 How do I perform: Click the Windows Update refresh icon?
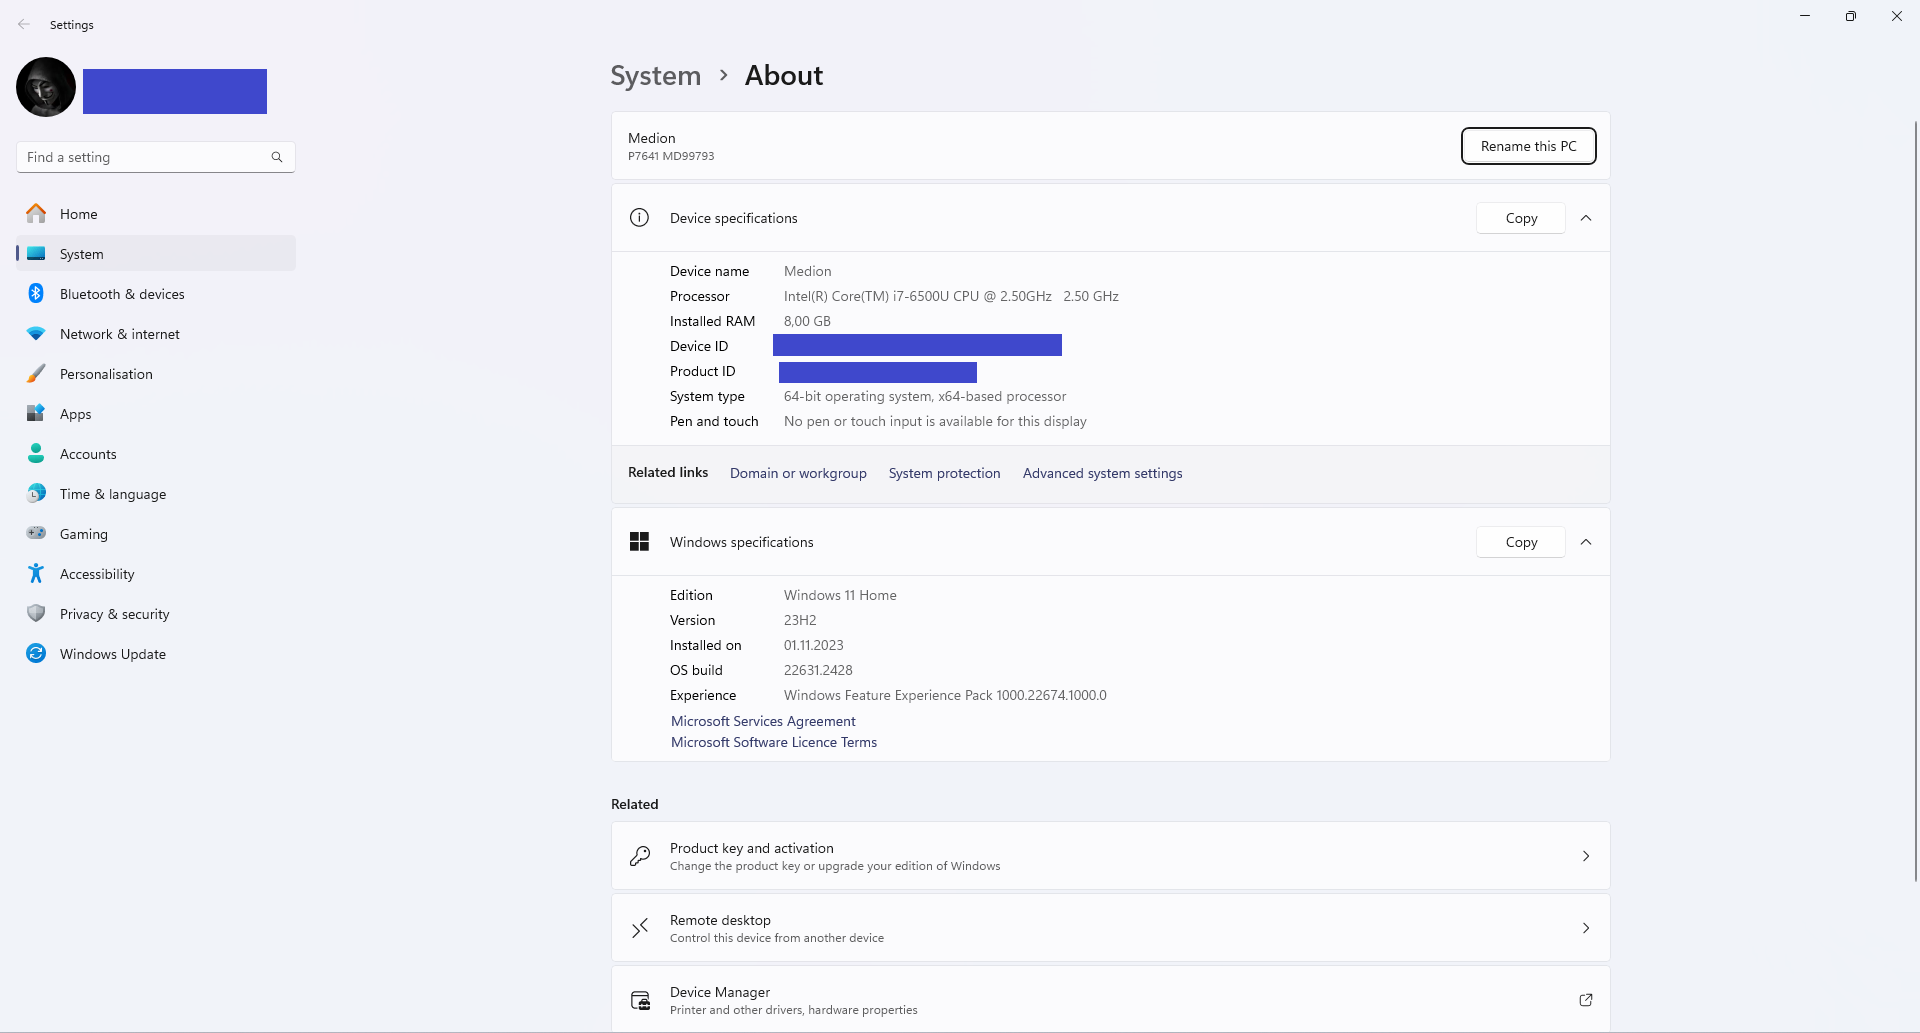click(36, 653)
